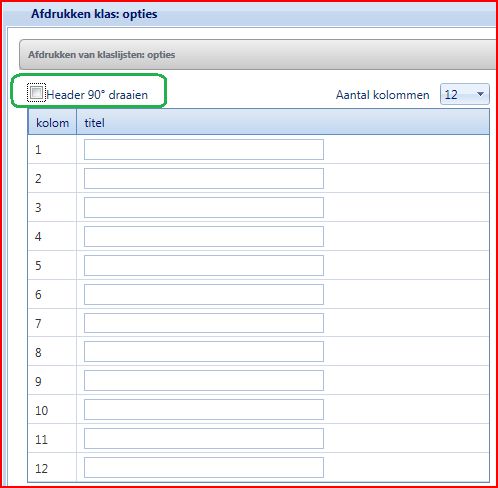Click the title field for kolom 6
The width and height of the screenshot is (498, 488).
(204, 294)
